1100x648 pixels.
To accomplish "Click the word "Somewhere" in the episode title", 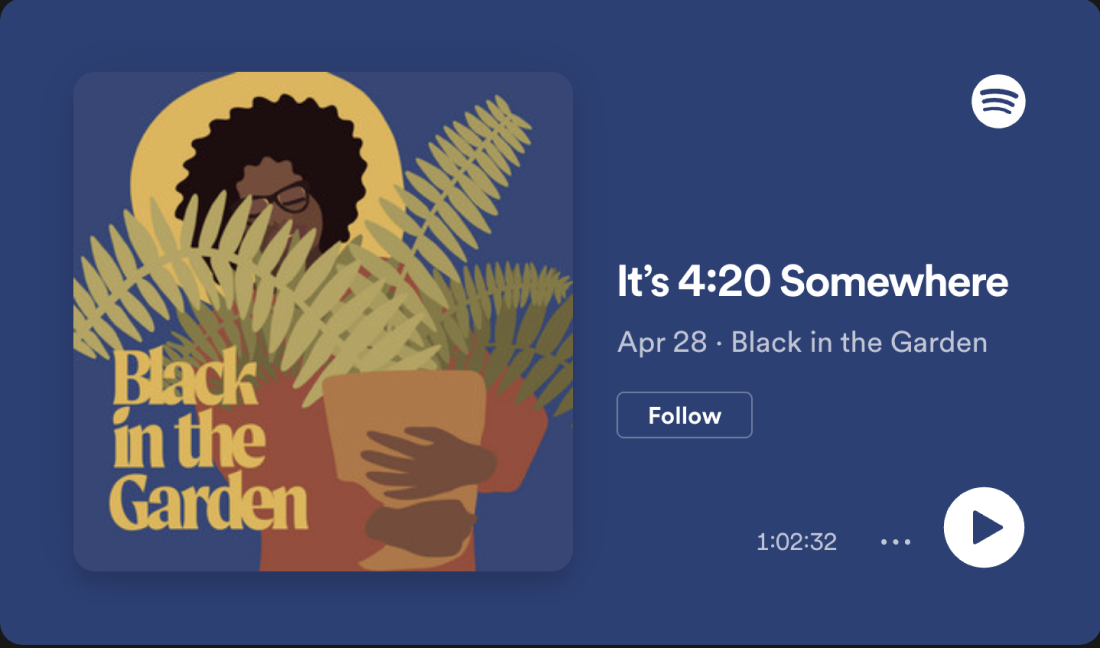I will point(894,281).
